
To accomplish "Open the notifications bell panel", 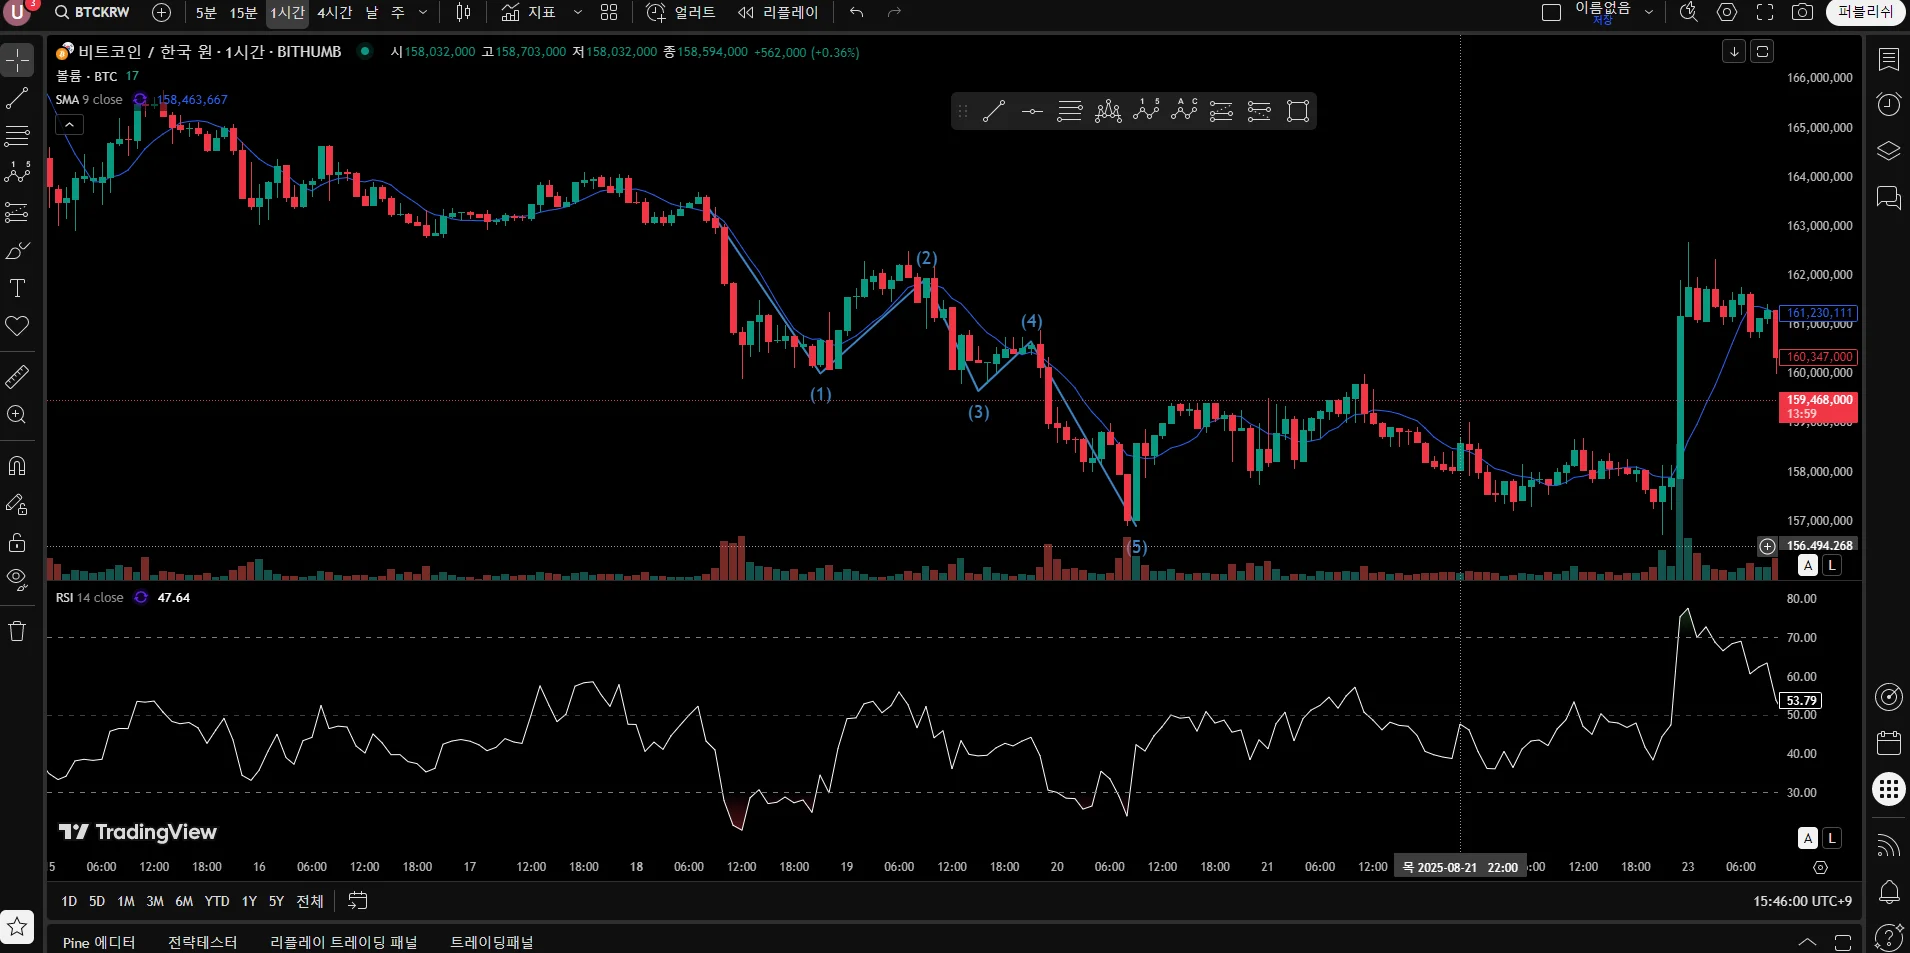I will tap(1889, 891).
